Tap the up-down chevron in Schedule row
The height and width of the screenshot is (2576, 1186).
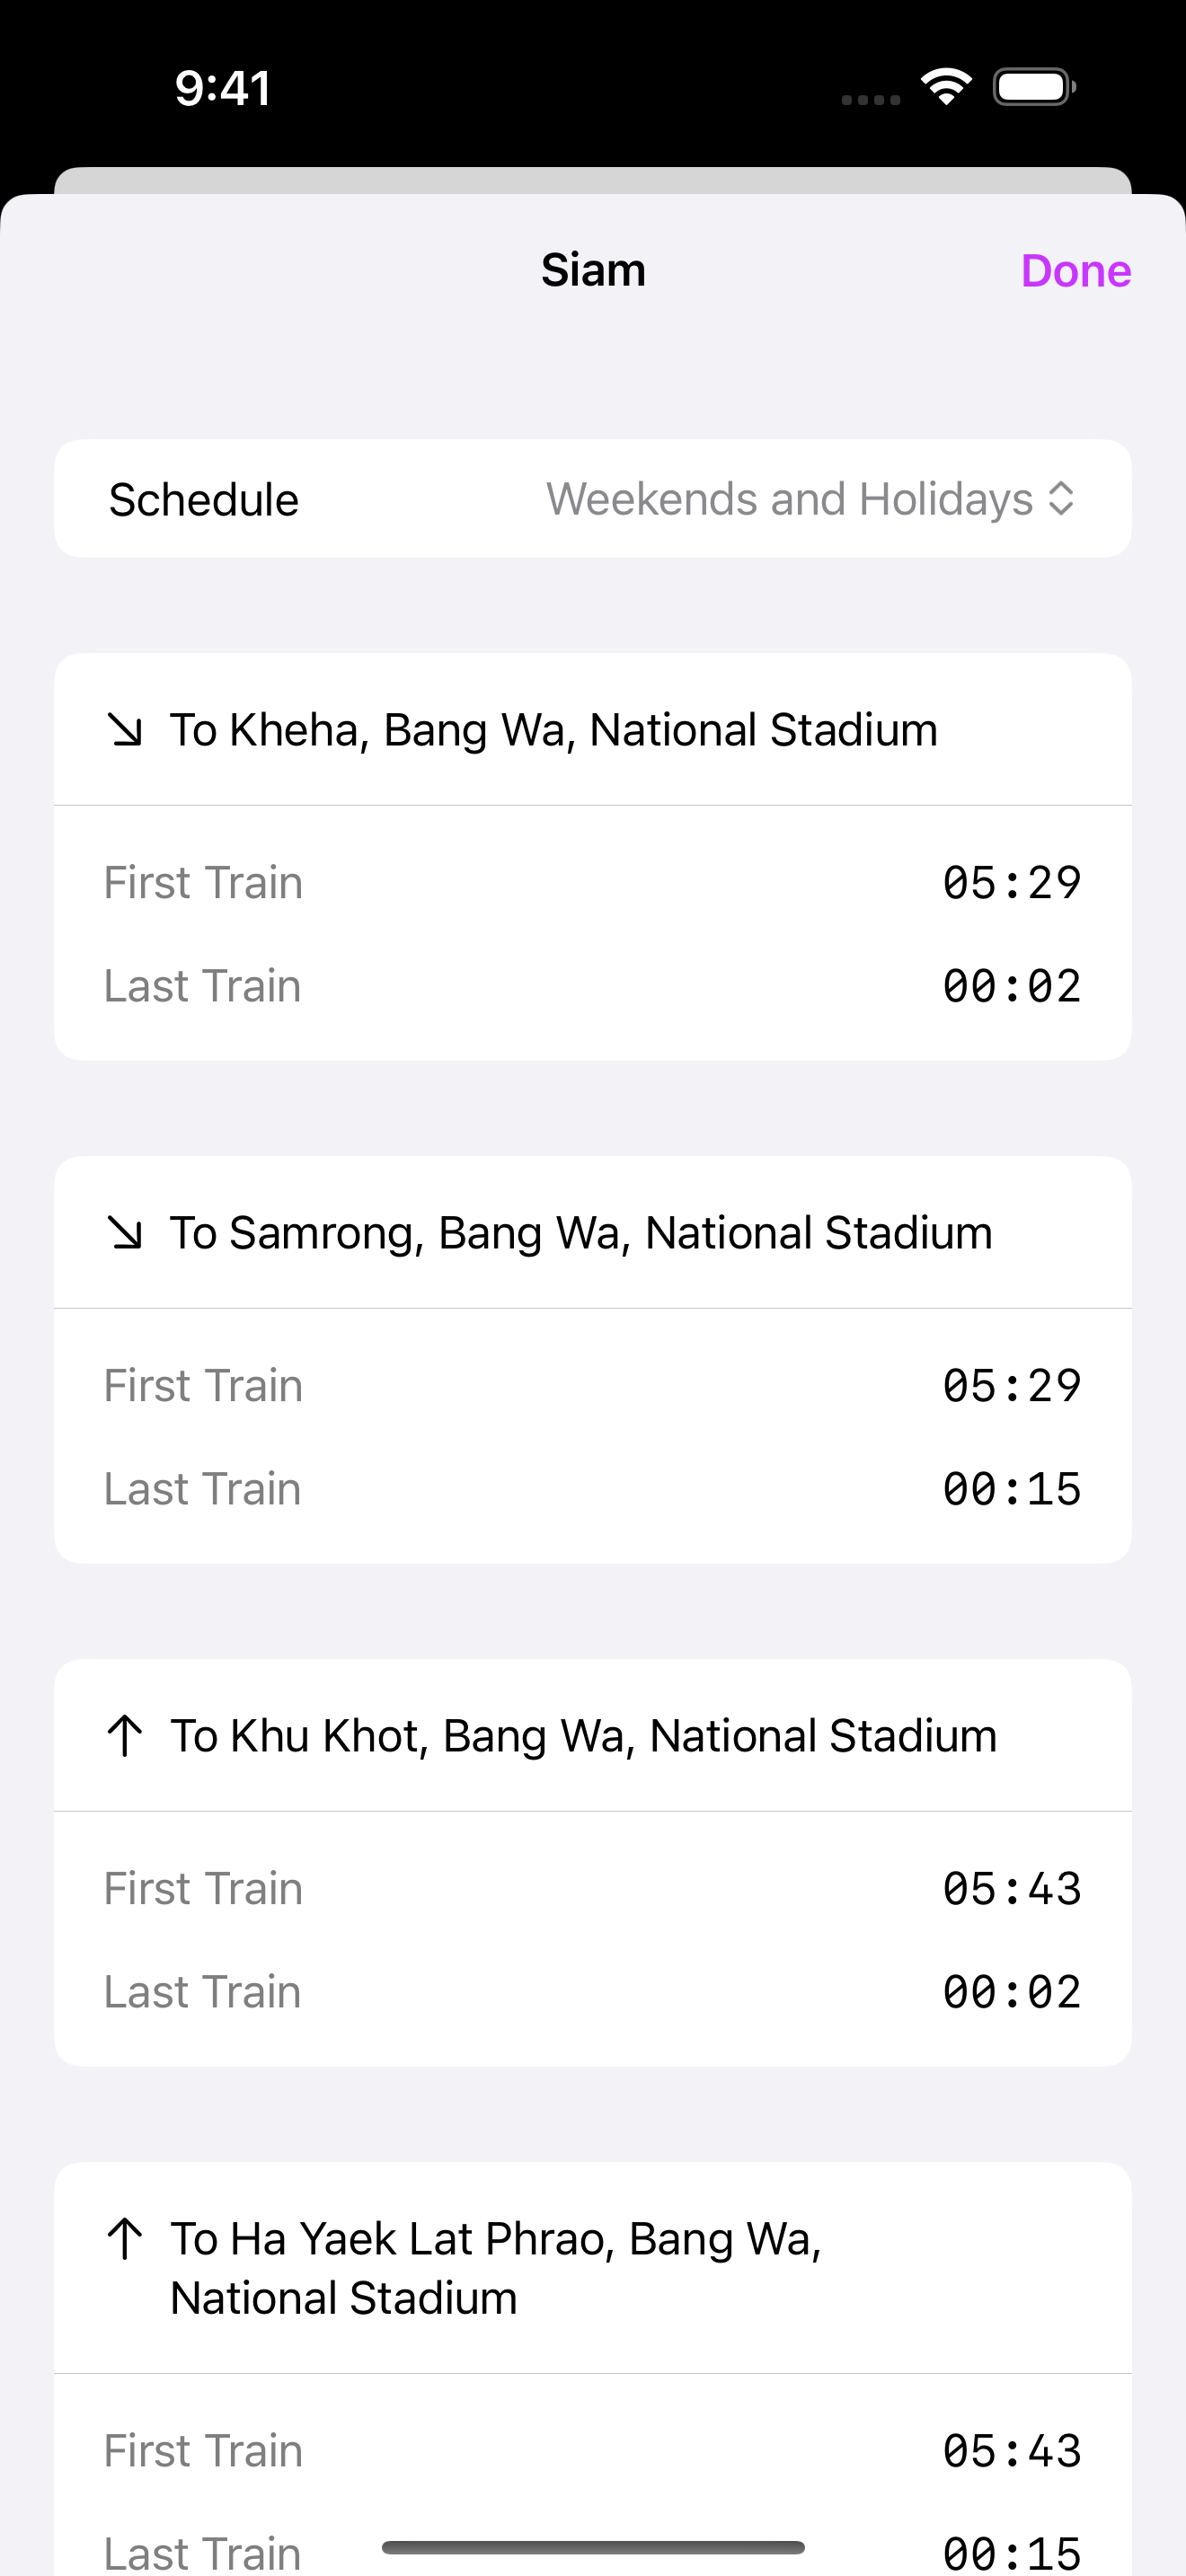pyautogui.click(x=1061, y=499)
